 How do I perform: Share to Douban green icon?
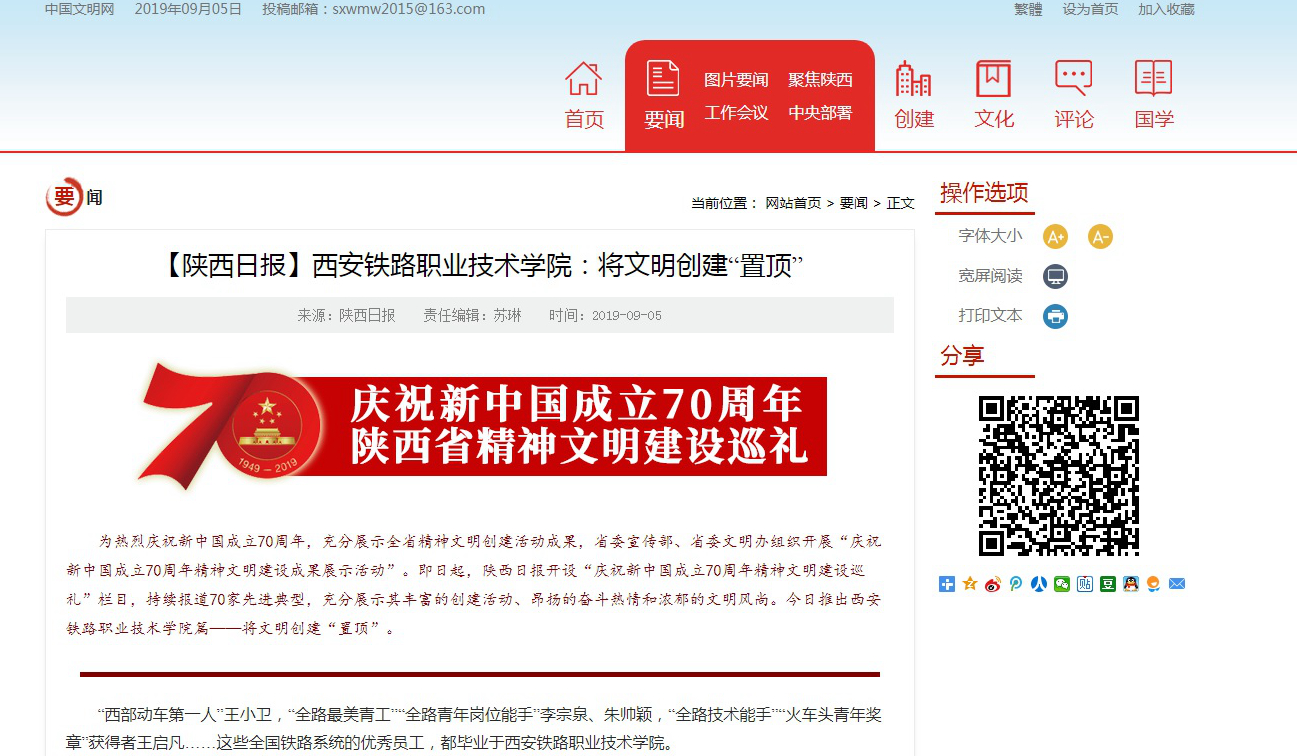tap(1108, 584)
